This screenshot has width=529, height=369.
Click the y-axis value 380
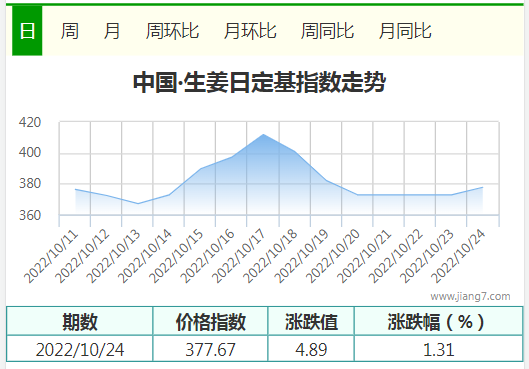click(x=30, y=184)
